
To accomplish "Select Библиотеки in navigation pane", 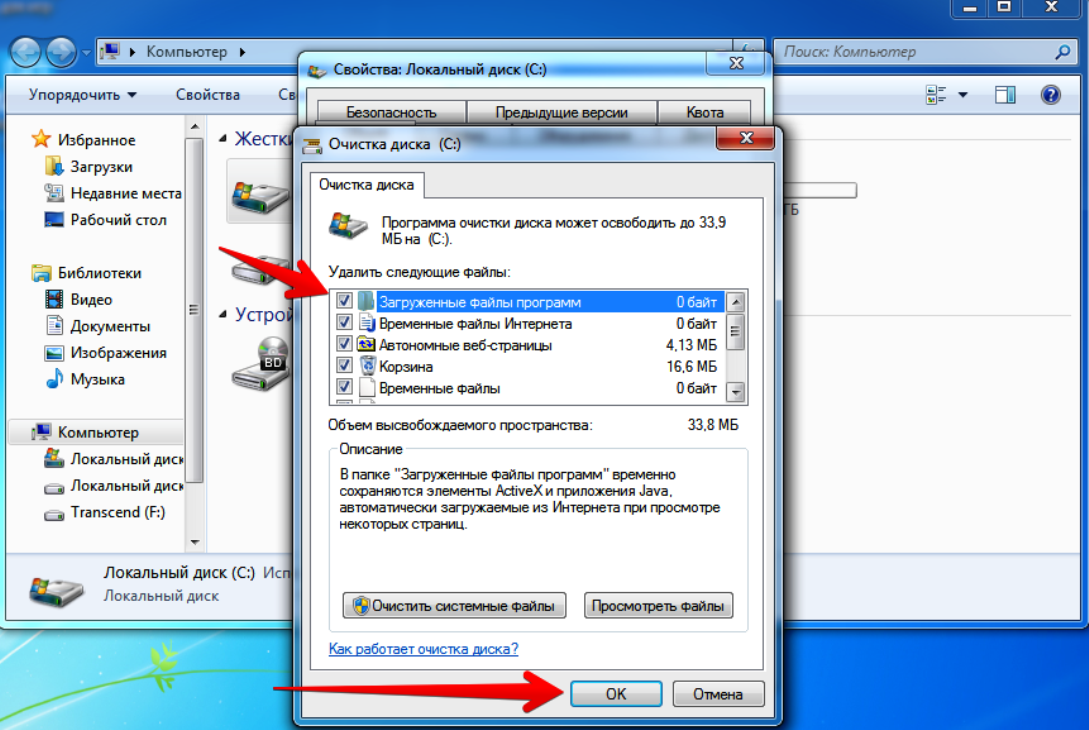I will 86,273.
